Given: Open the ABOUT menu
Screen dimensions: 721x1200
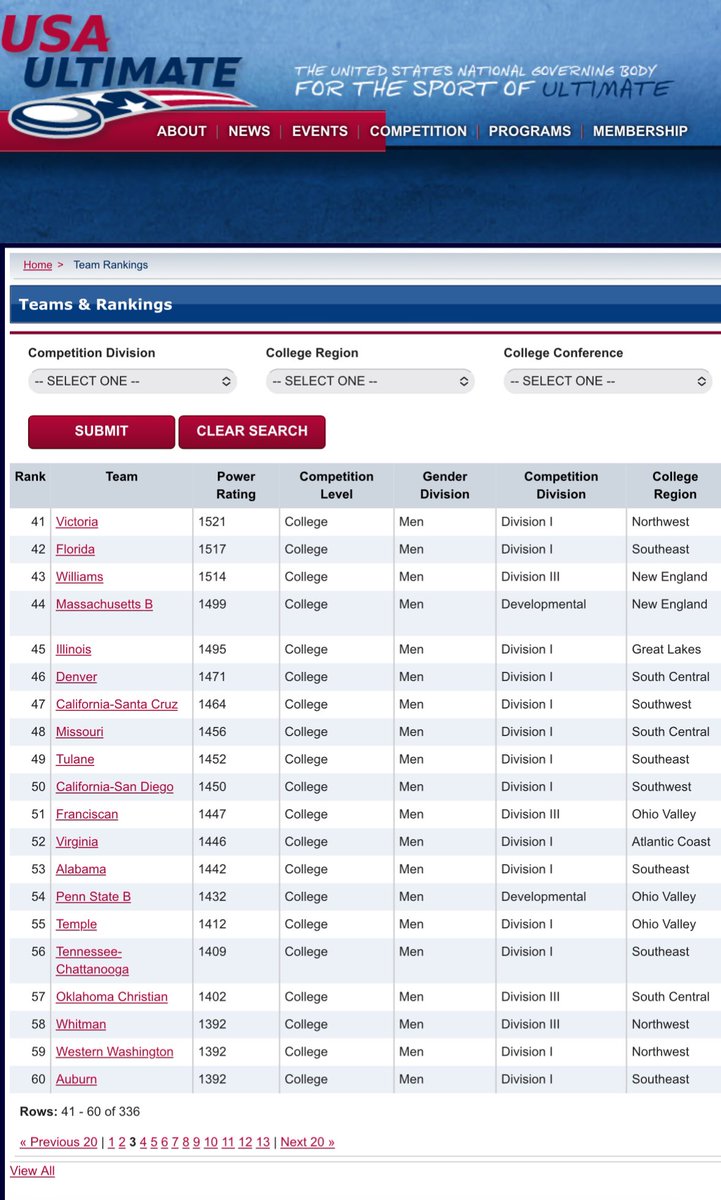Looking at the screenshot, I should (x=182, y=131).
